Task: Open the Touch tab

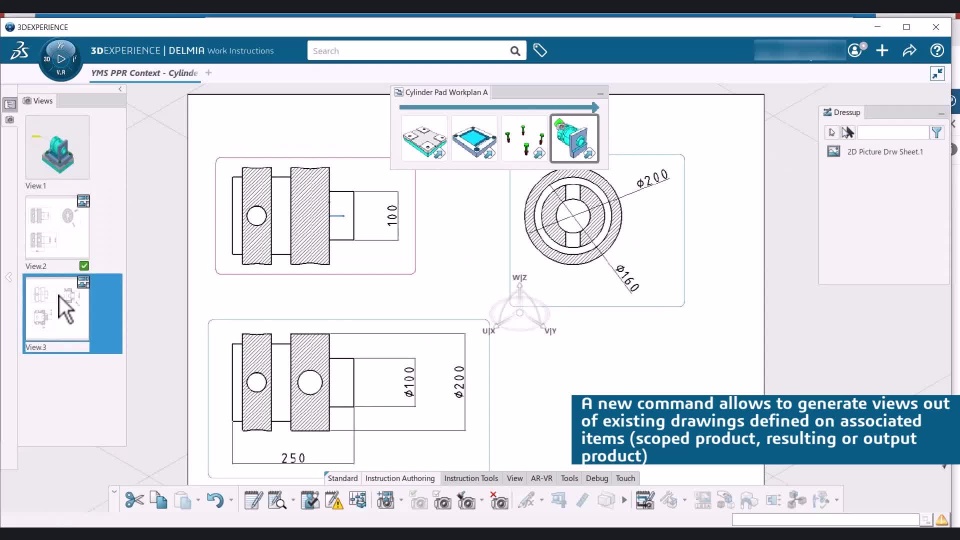Action: point(625,478)
